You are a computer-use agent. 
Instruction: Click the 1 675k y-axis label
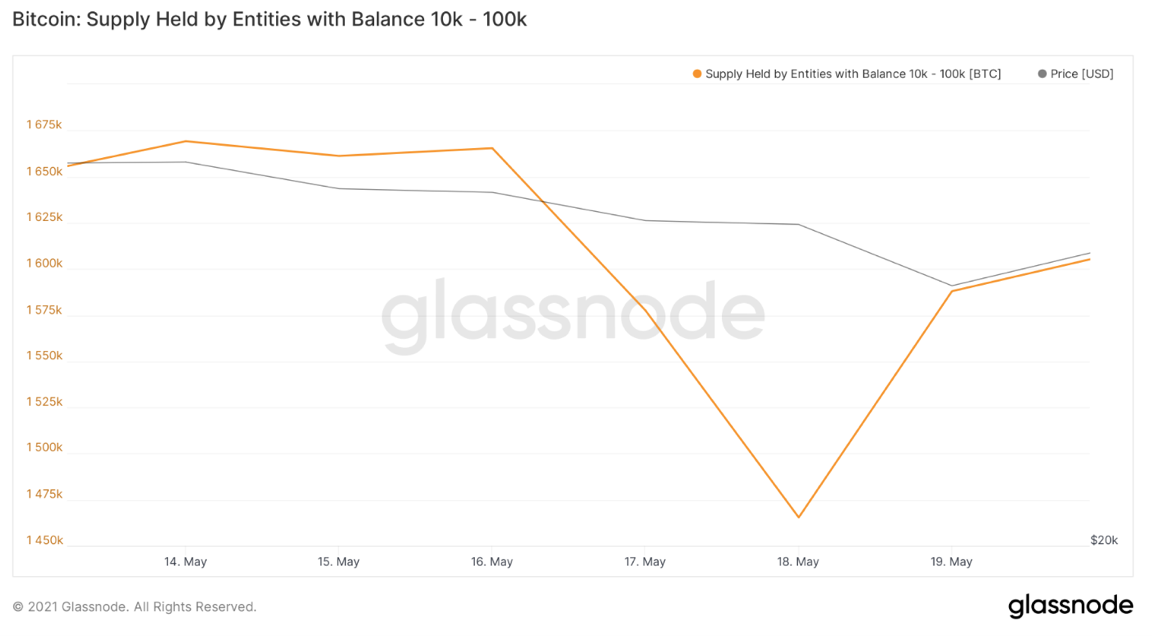(44, 125)
